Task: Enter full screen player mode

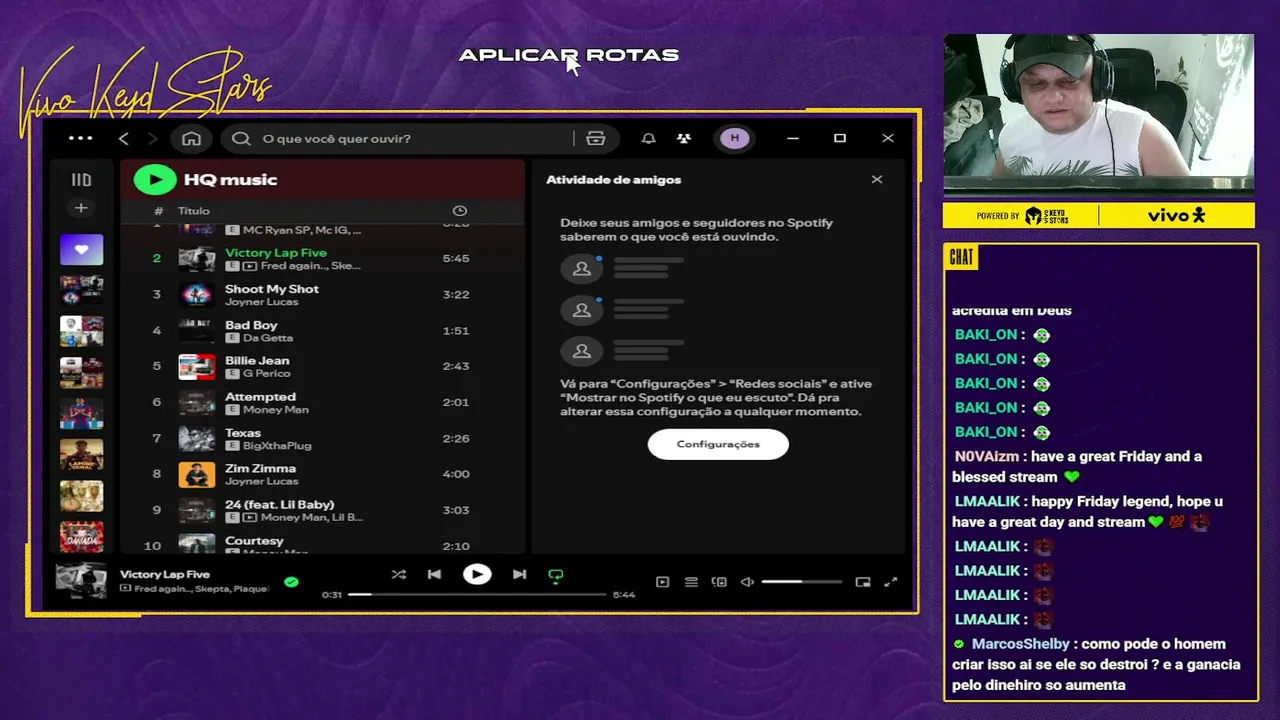Action: pyautogui.click(x=891, y=582)
